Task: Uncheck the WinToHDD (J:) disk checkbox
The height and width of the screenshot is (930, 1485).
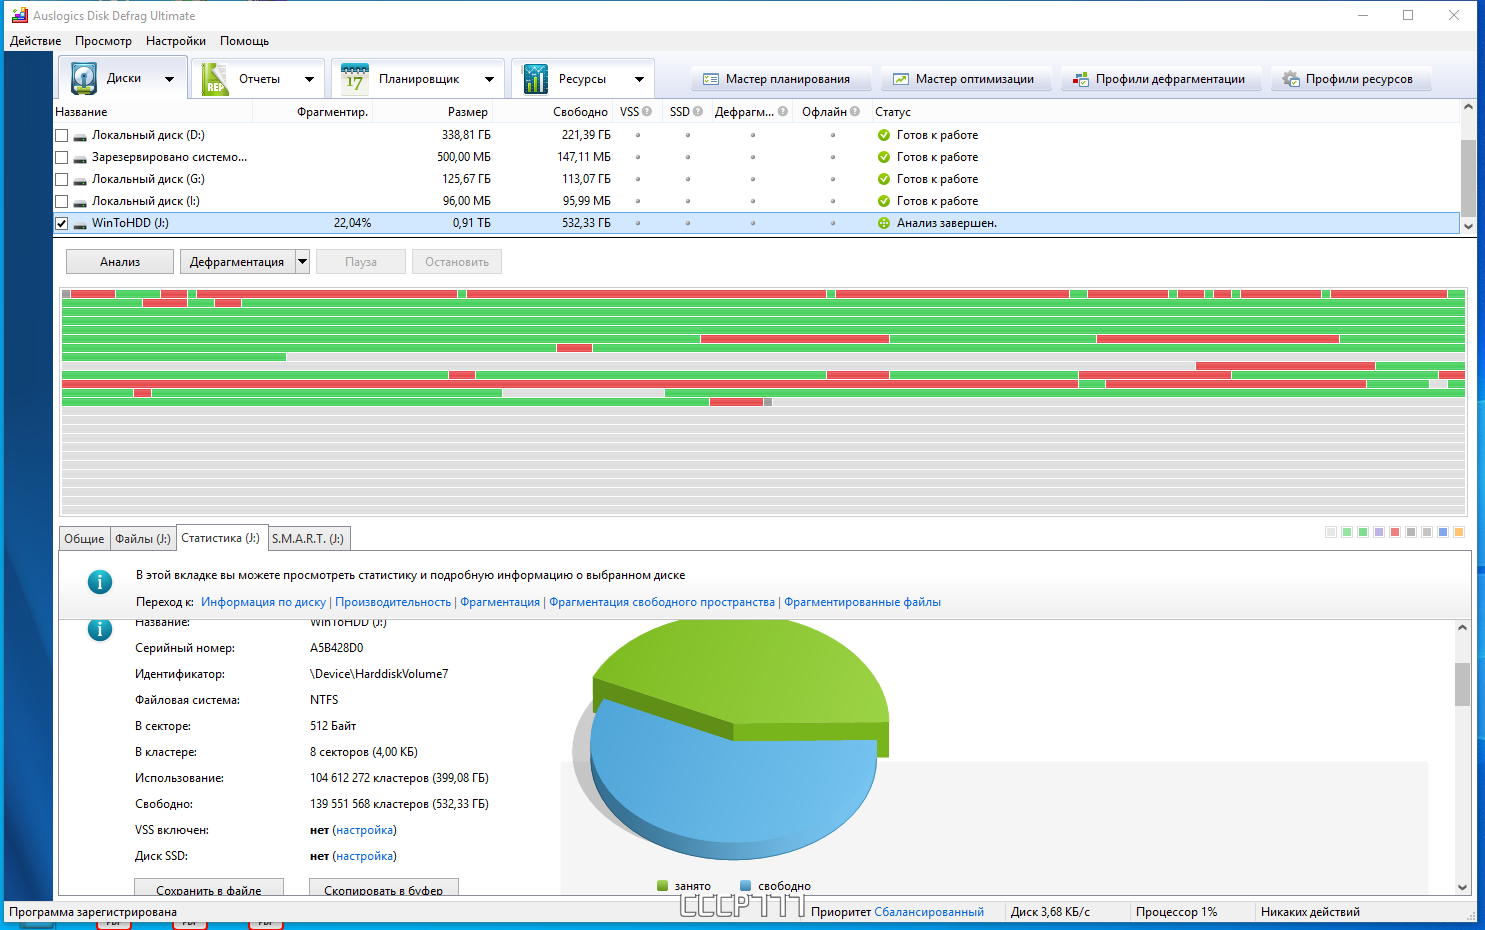Action: coord(62,223)
